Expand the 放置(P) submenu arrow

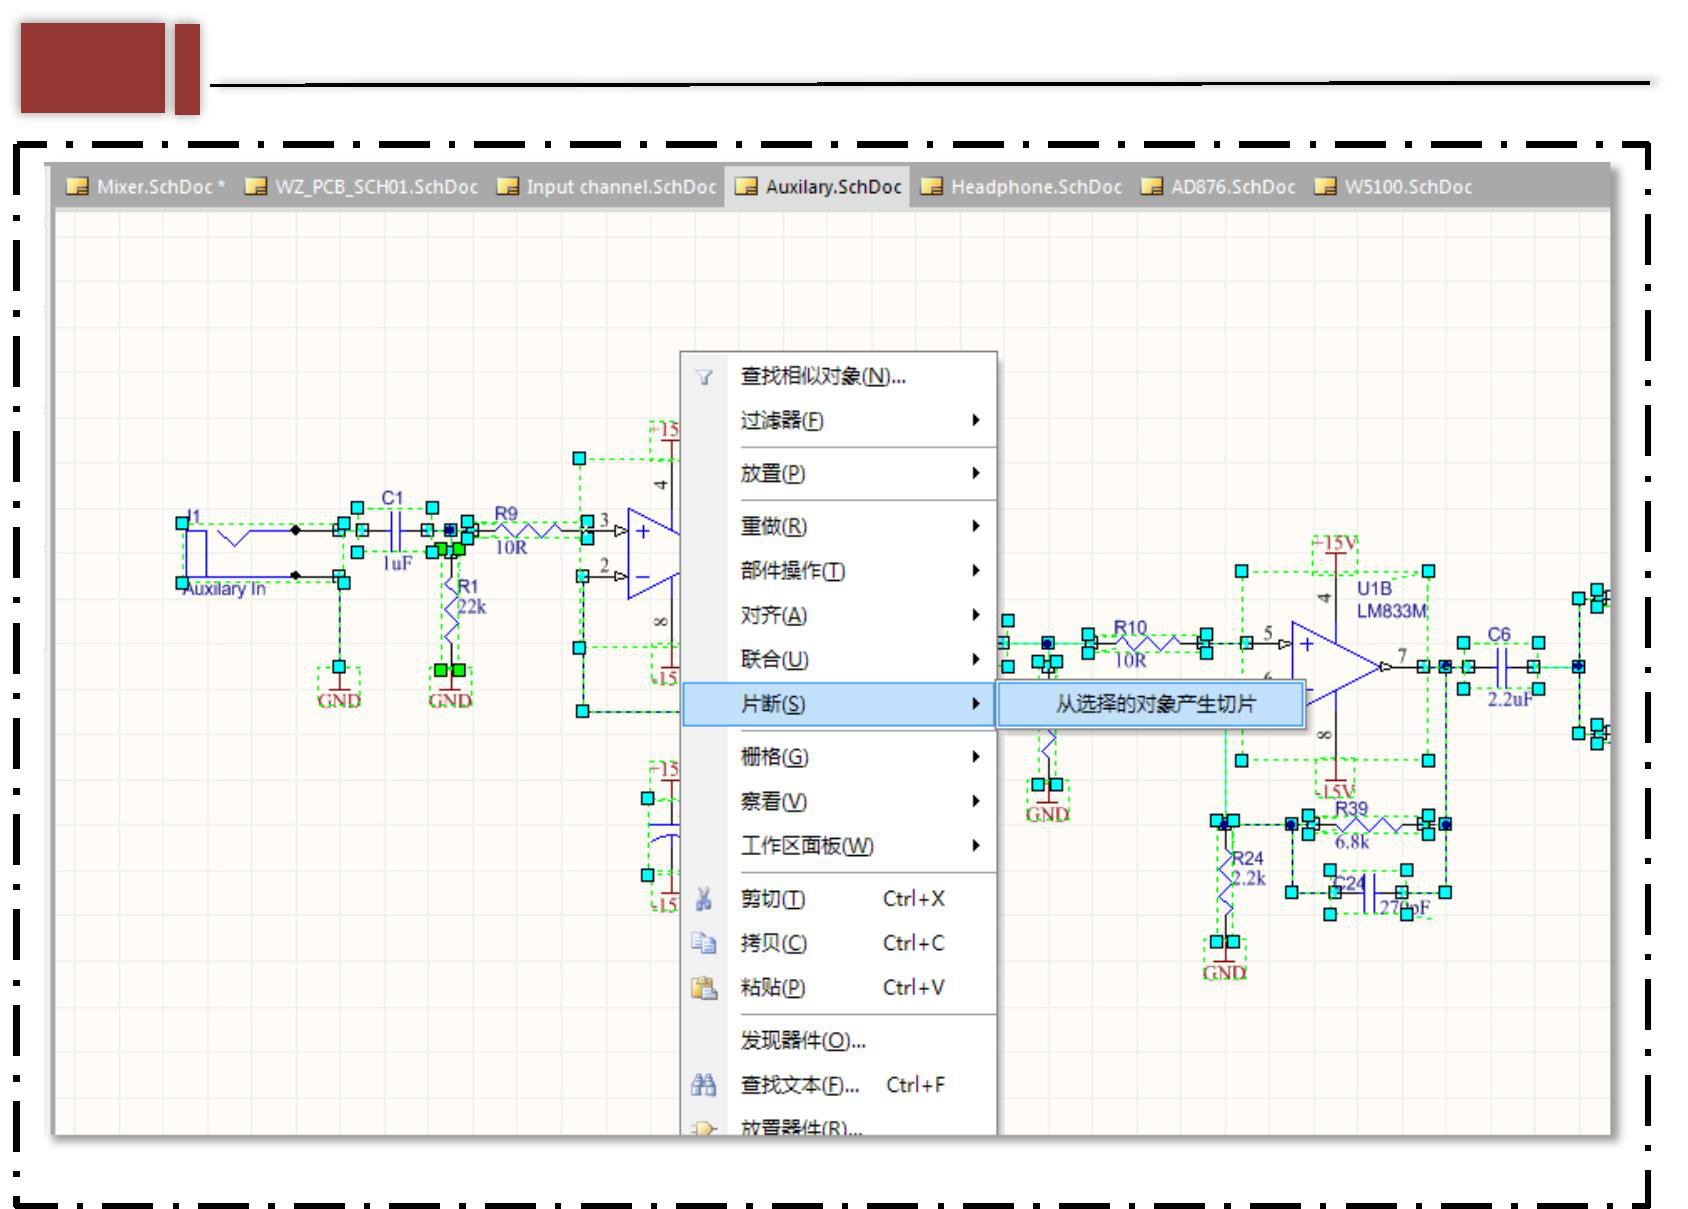[975, 473]
